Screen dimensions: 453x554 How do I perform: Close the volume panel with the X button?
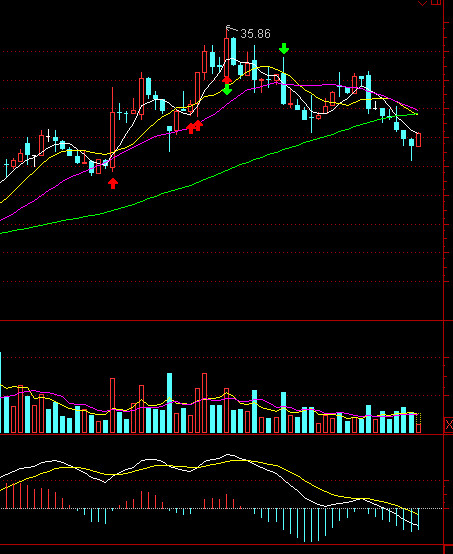tap(448, 424)
